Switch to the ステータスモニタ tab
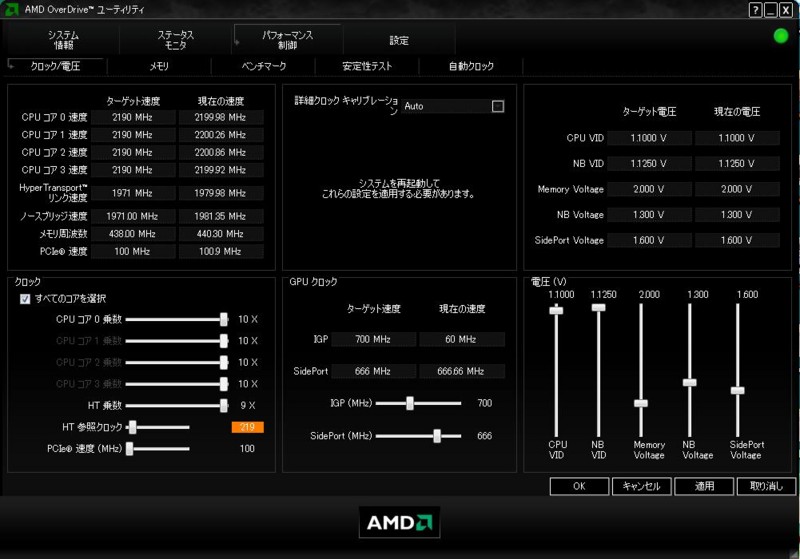 pos(176,40)
